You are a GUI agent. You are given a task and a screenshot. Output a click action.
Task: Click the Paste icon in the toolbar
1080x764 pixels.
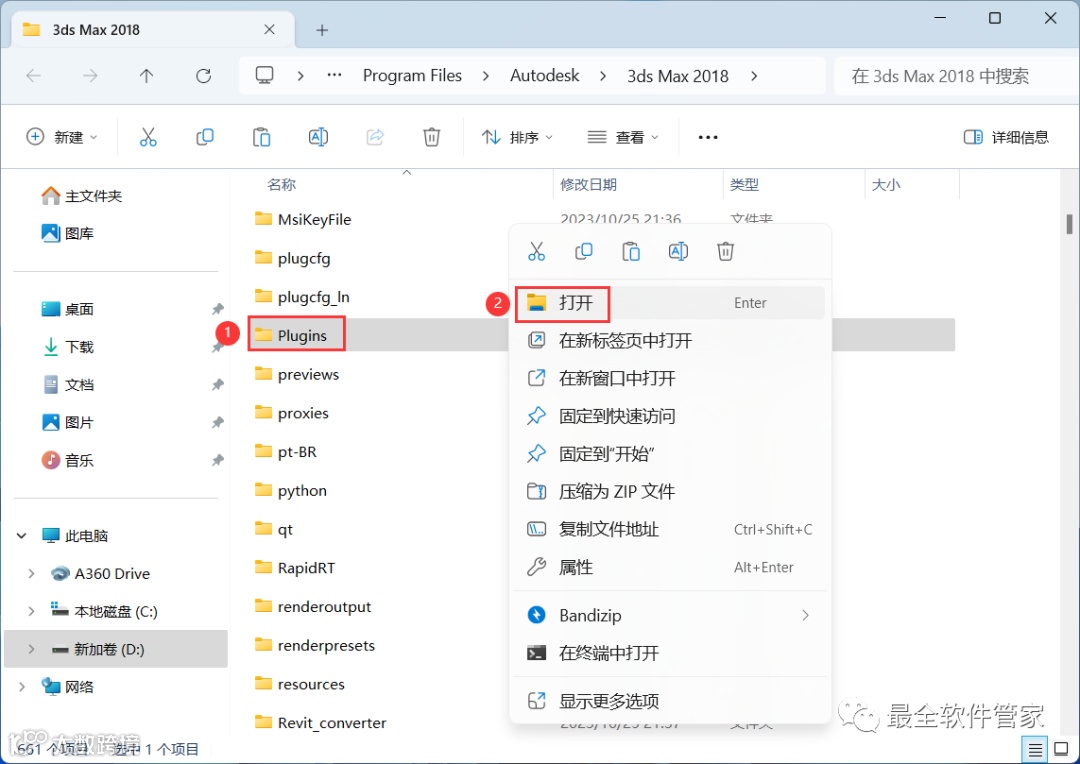click(x=262, y=137)
